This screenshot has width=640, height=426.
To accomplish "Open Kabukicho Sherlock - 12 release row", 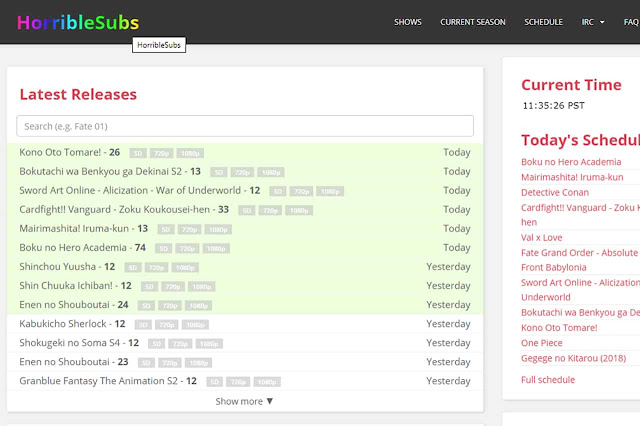I will coord(245,324).
